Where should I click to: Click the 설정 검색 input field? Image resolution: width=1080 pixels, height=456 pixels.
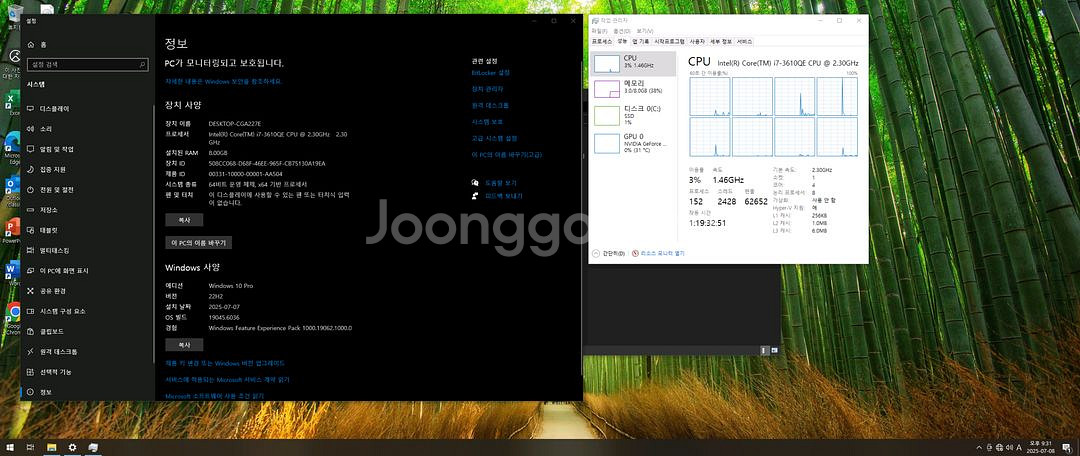(87, 65)
